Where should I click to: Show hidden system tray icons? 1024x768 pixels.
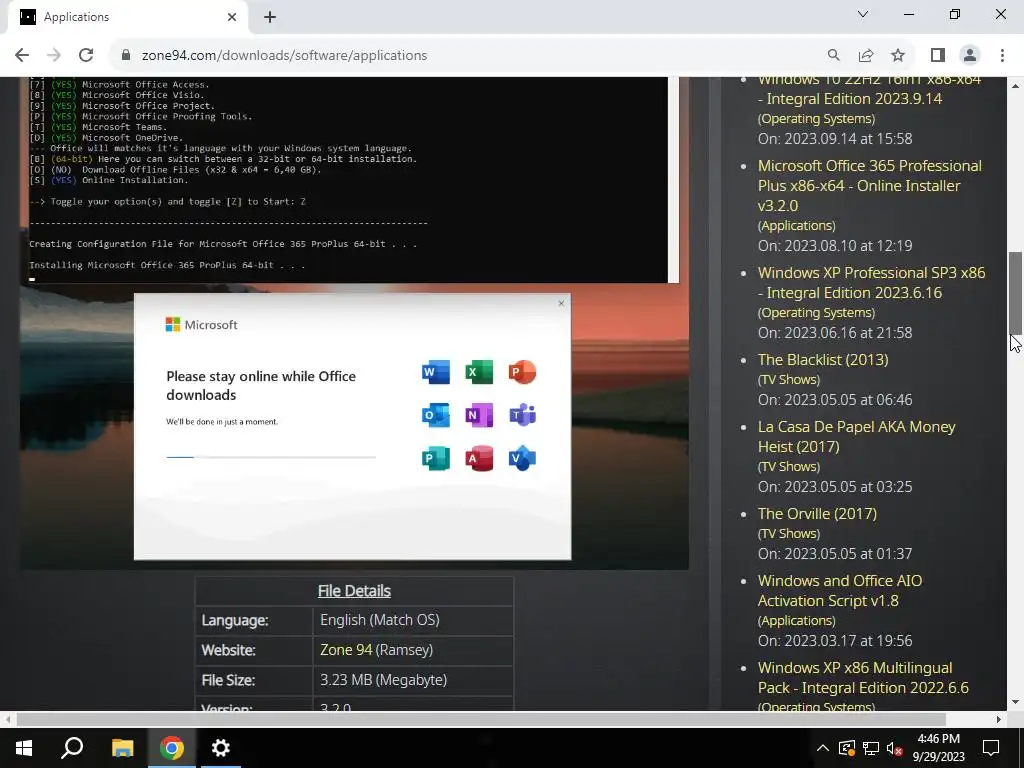(823, 748)
